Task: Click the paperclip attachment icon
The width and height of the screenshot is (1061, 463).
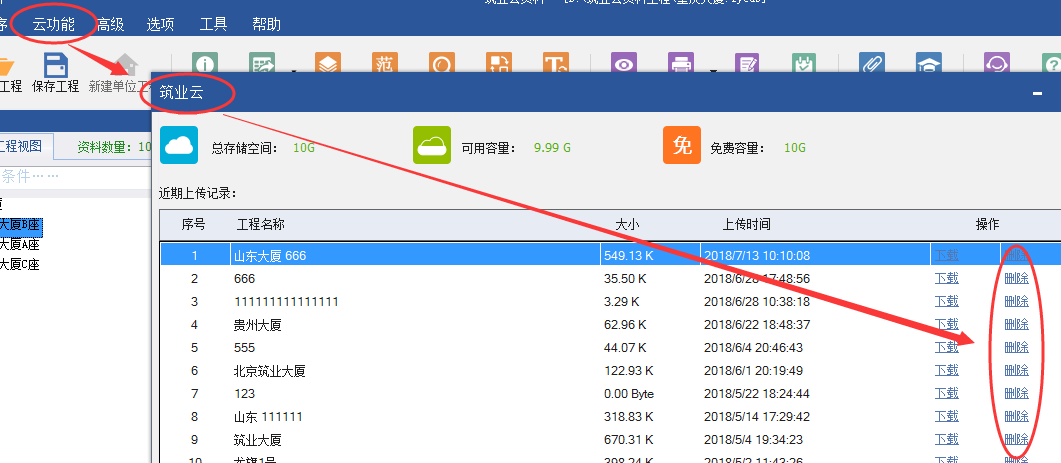Action: pos(872,65)
